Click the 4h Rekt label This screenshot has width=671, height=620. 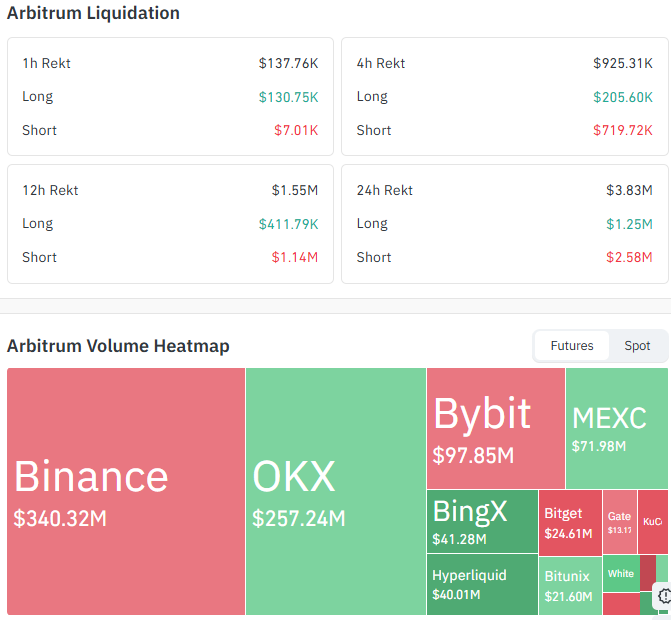pyautogui.click(x=380, y=63)
